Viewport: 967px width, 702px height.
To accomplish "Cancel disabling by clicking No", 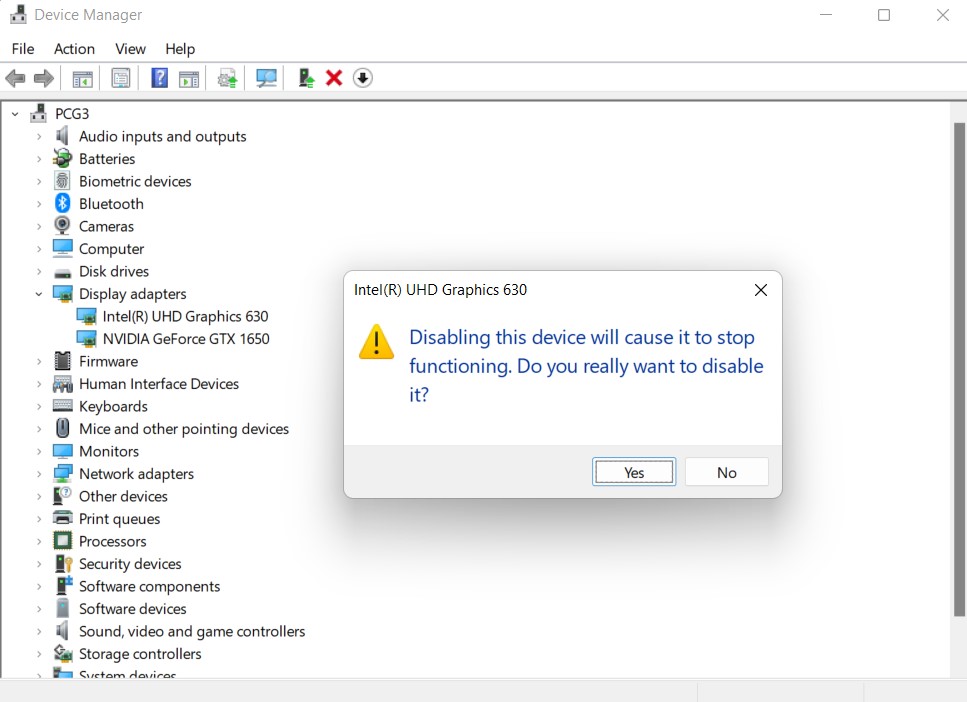I will [x=726, y=472].
